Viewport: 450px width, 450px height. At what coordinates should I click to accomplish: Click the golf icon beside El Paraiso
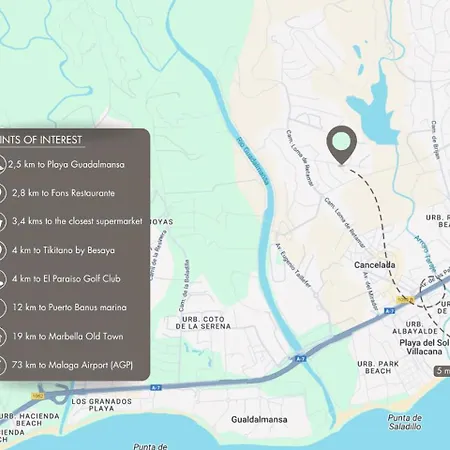pos(2,279)
